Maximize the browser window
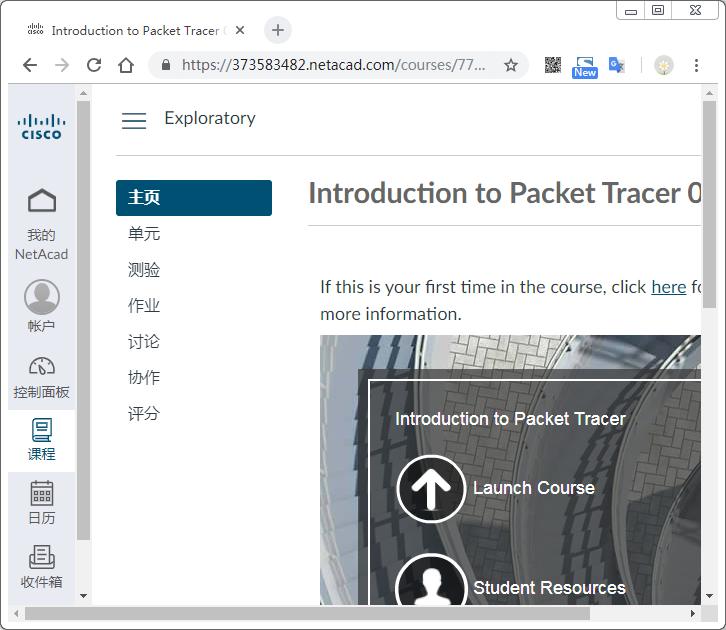 [657, 11]
